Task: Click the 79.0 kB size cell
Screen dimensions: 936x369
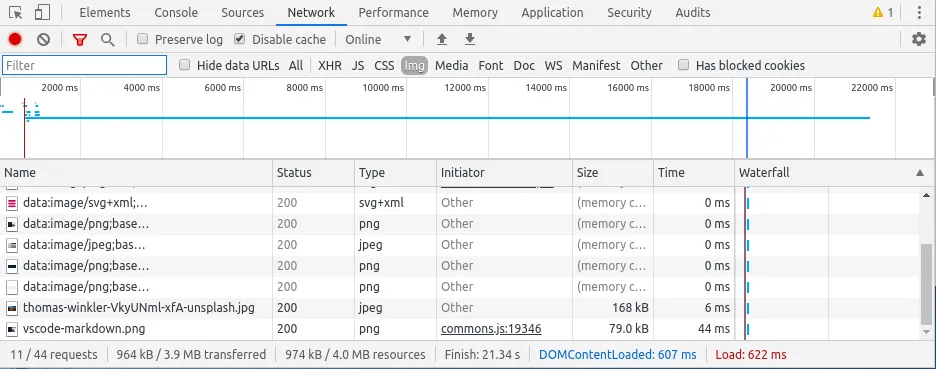Action: (629, 329)
